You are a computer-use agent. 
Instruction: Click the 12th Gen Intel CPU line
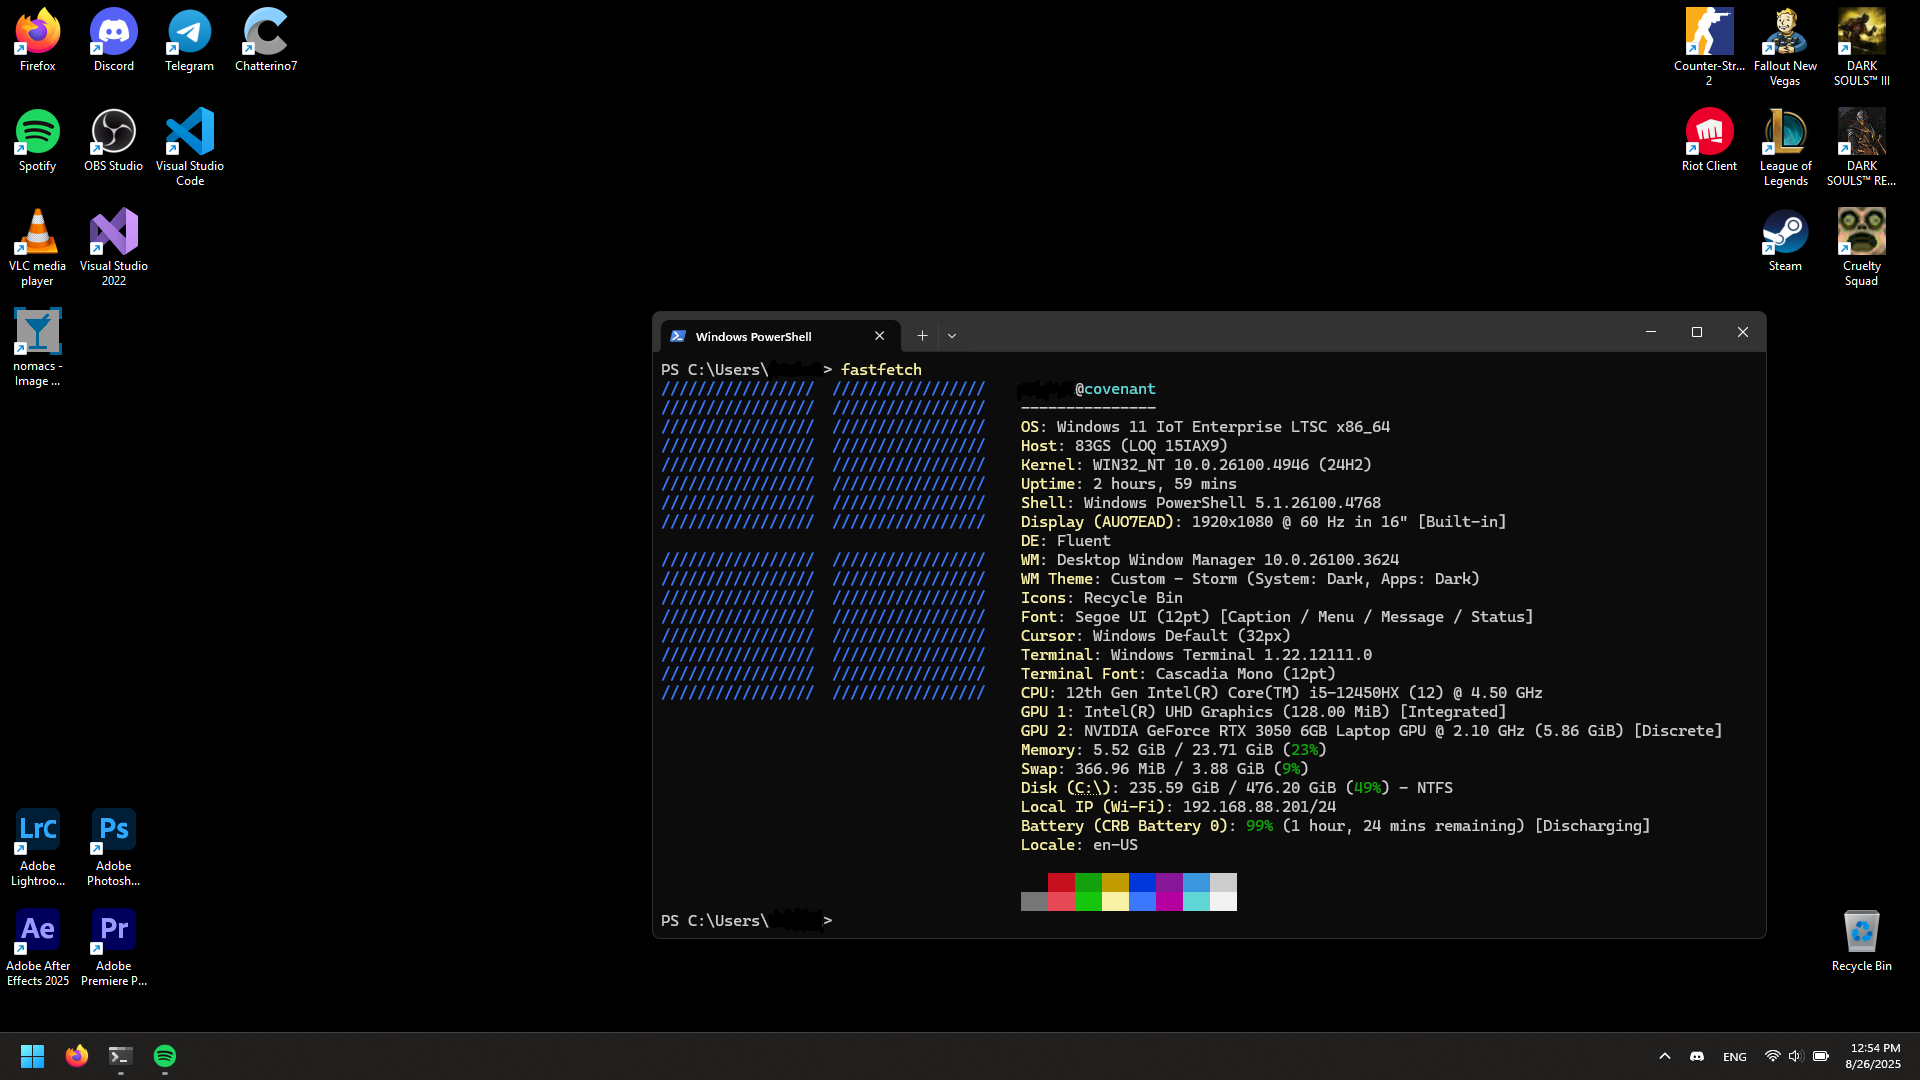click(x=1281, y=693)
